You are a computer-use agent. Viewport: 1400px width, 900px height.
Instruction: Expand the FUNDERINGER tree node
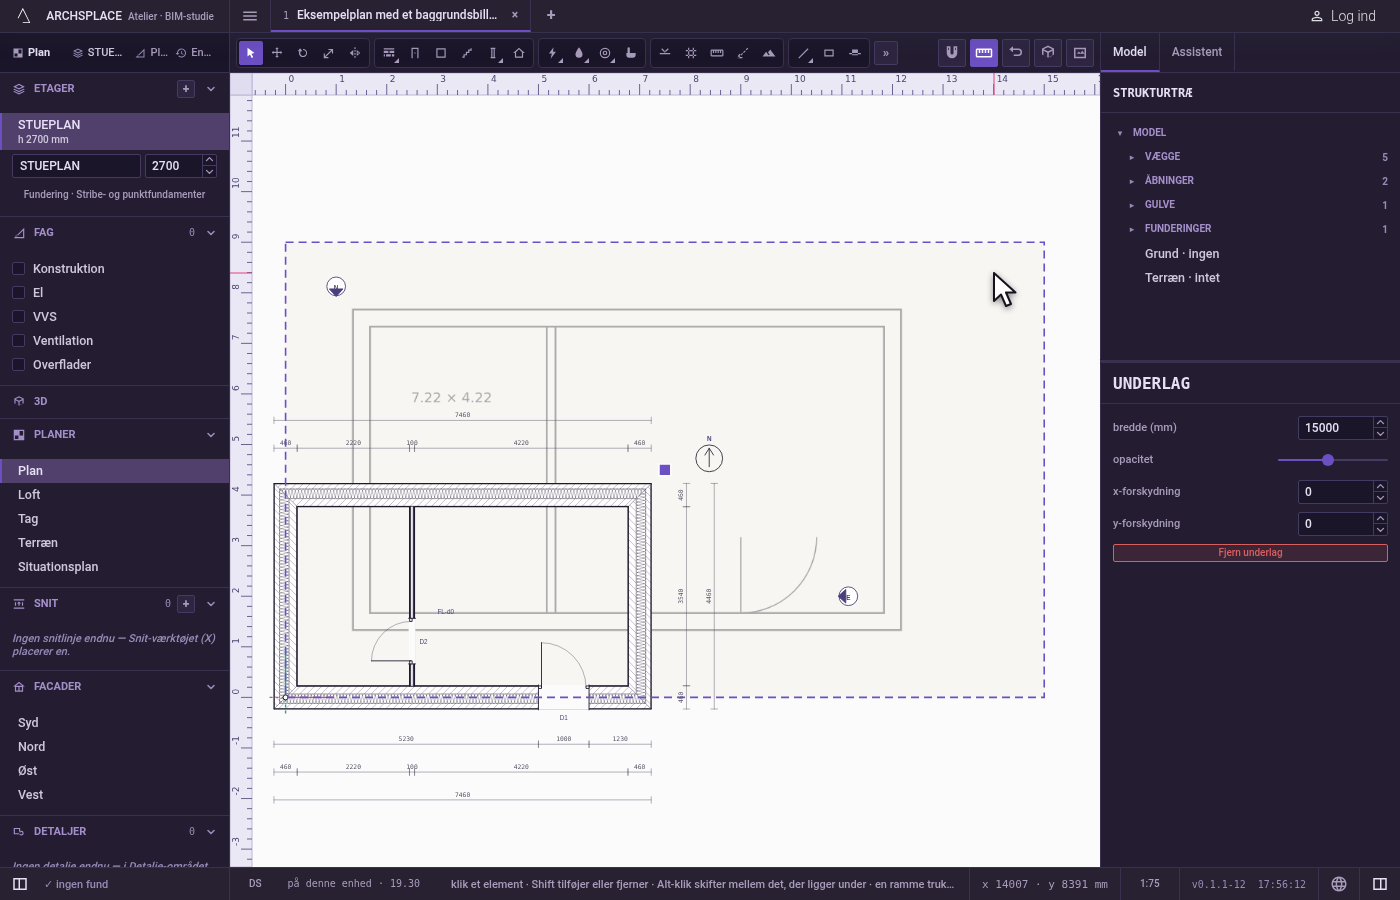(x=1132, y=229)
